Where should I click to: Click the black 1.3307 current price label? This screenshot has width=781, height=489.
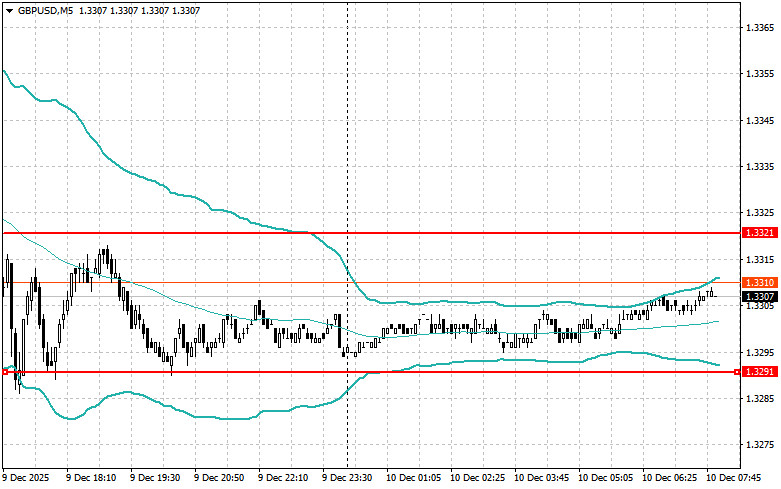pos(760,297)
